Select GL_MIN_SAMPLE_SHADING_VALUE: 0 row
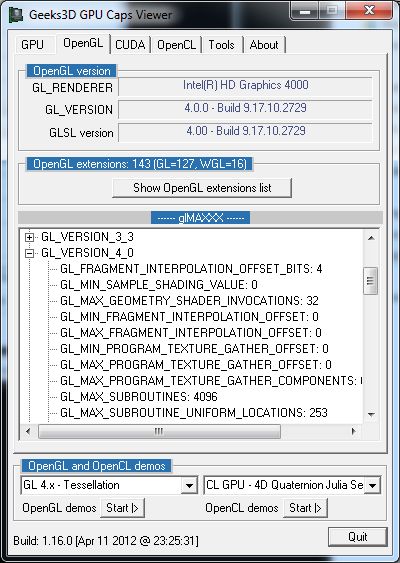The width and height of the screenshot is (400, 563). [159, 285]
